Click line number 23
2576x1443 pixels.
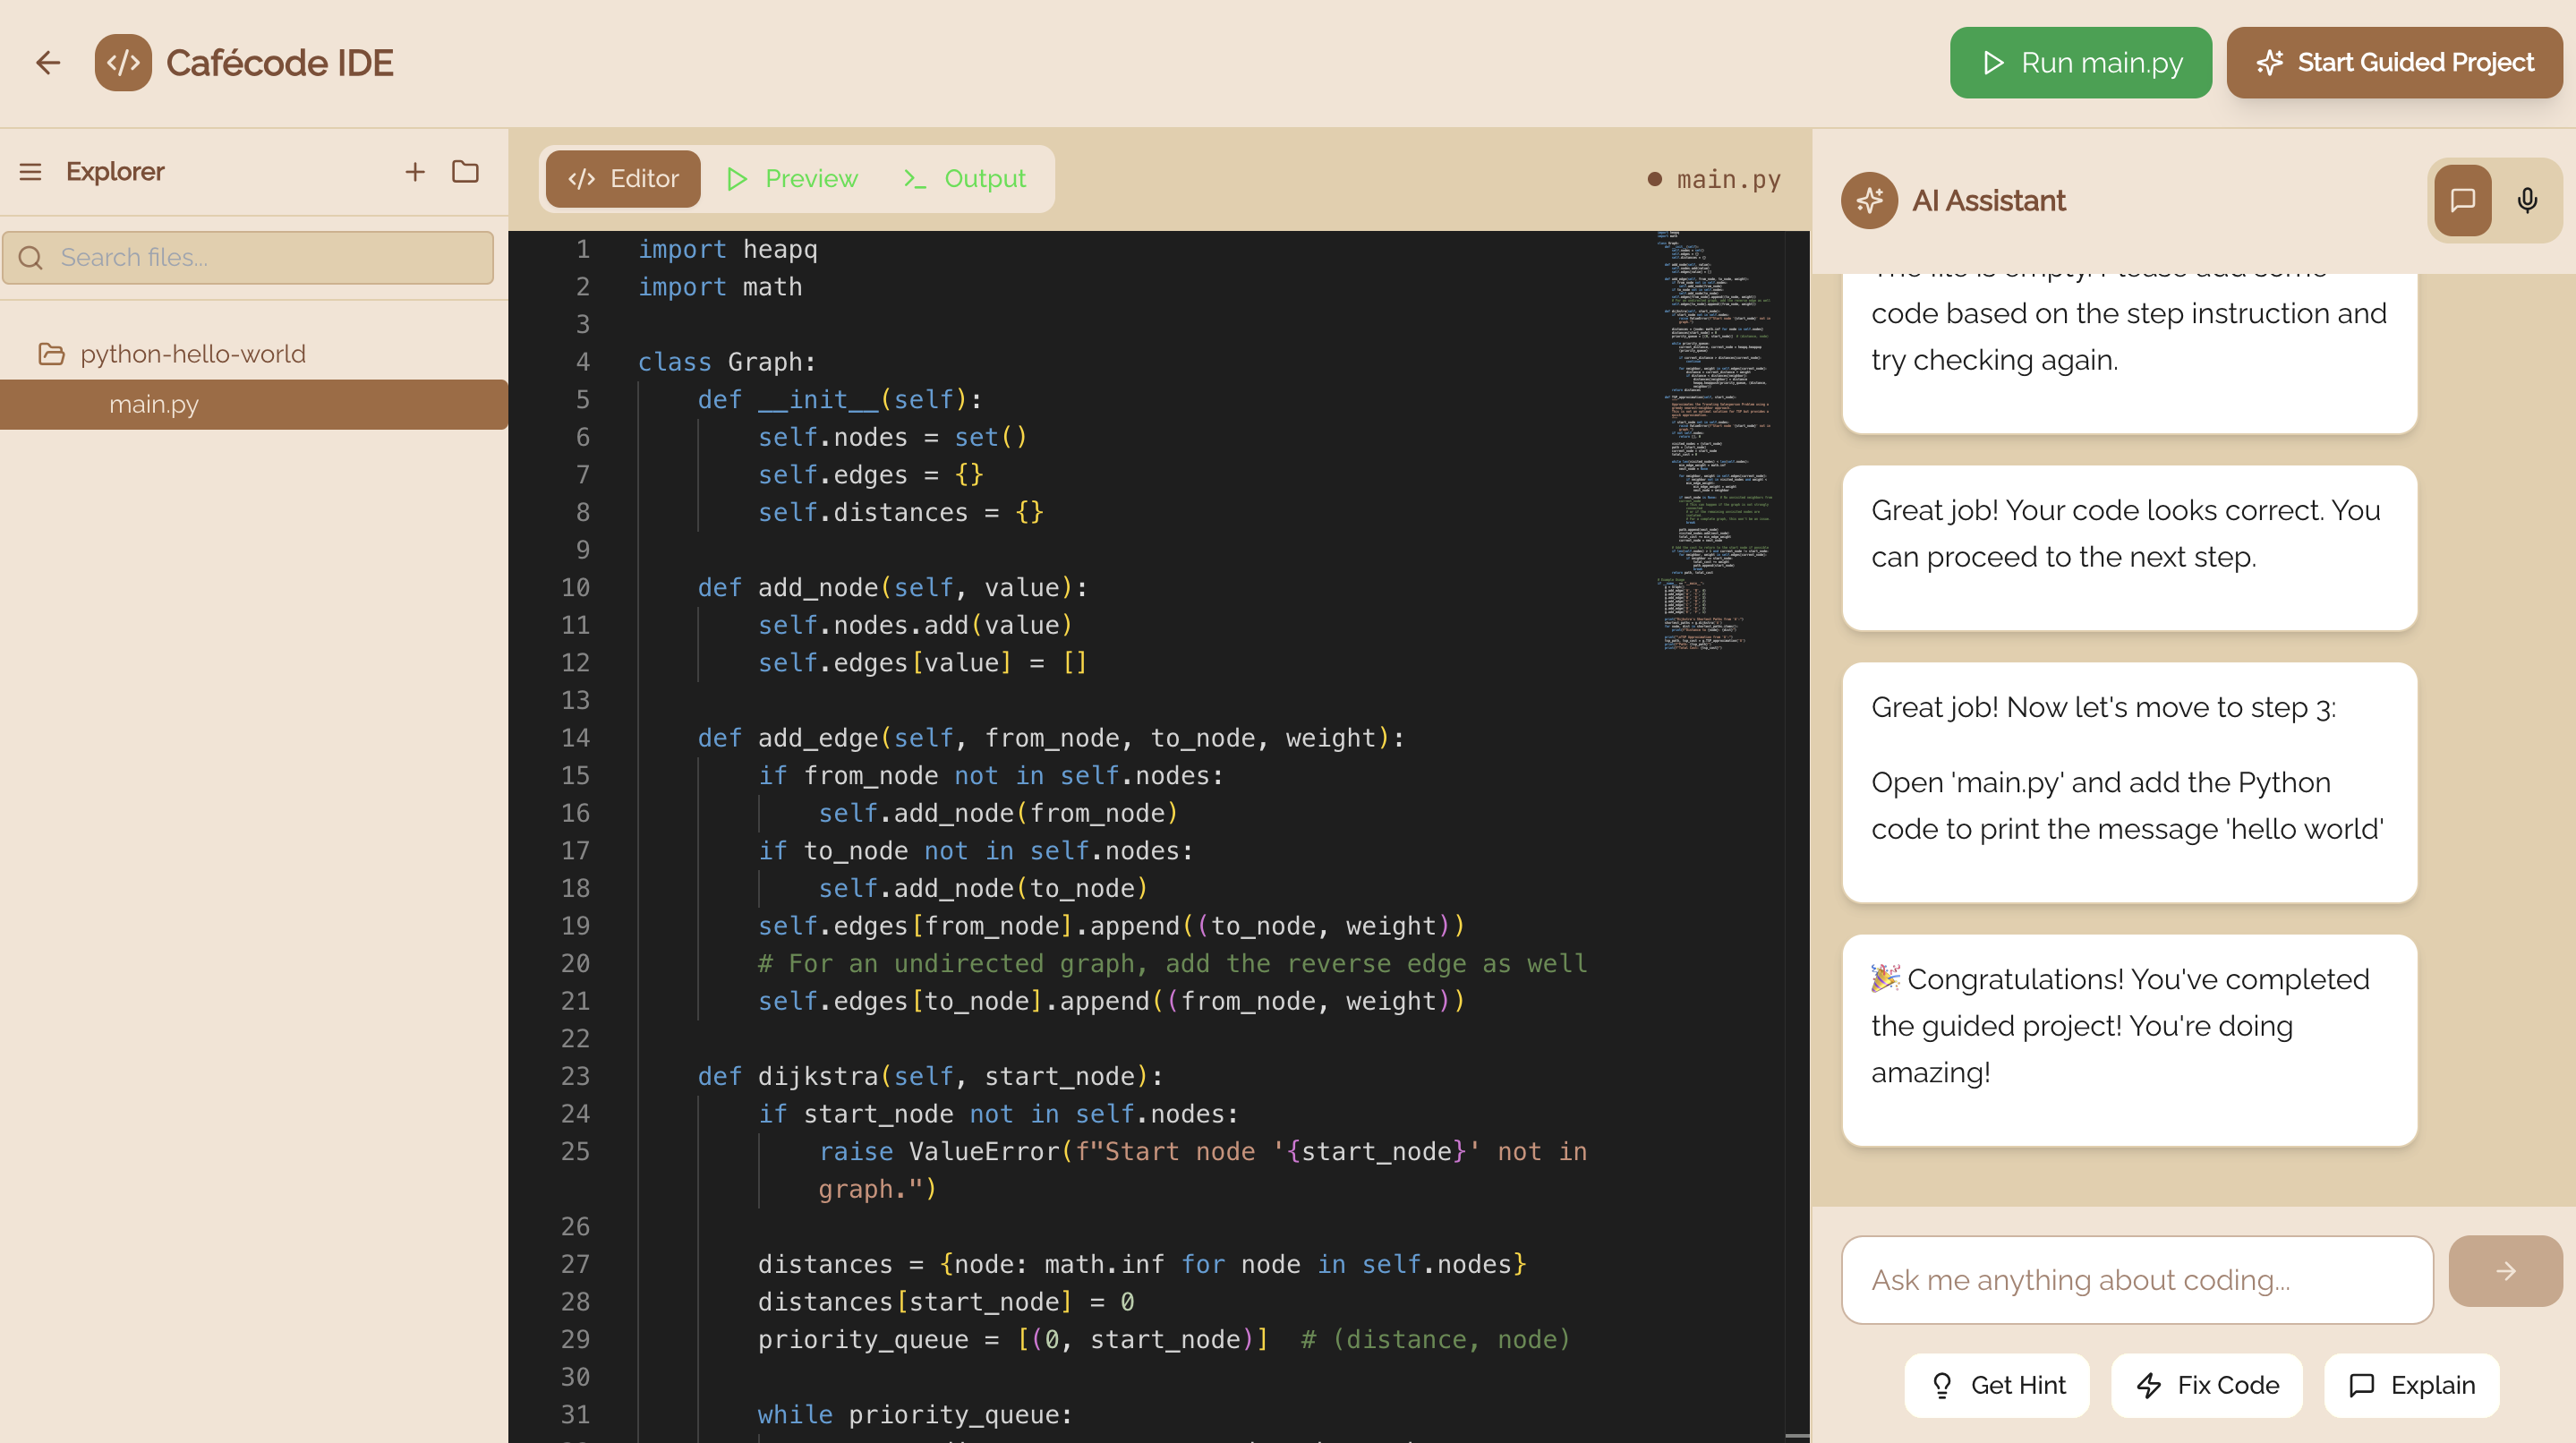pos(575,1076)
